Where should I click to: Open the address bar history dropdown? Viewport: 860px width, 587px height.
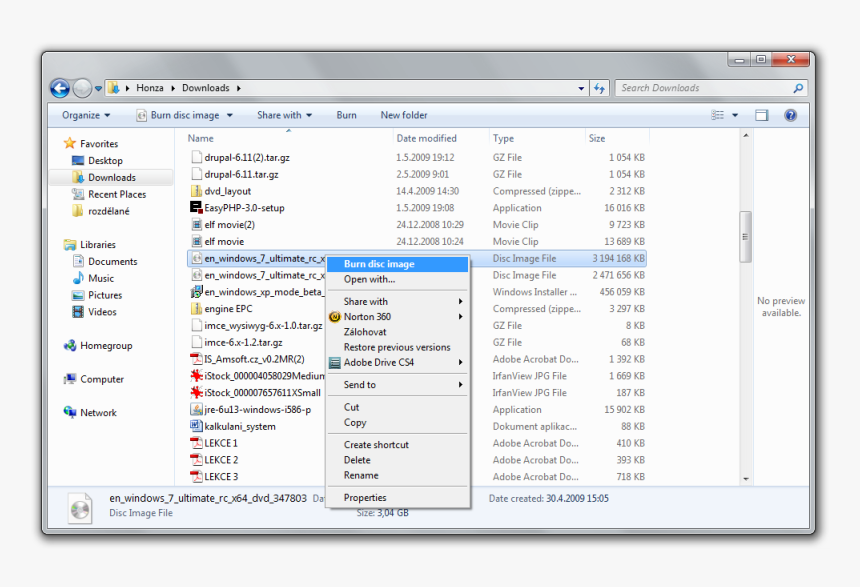point(581,88)
